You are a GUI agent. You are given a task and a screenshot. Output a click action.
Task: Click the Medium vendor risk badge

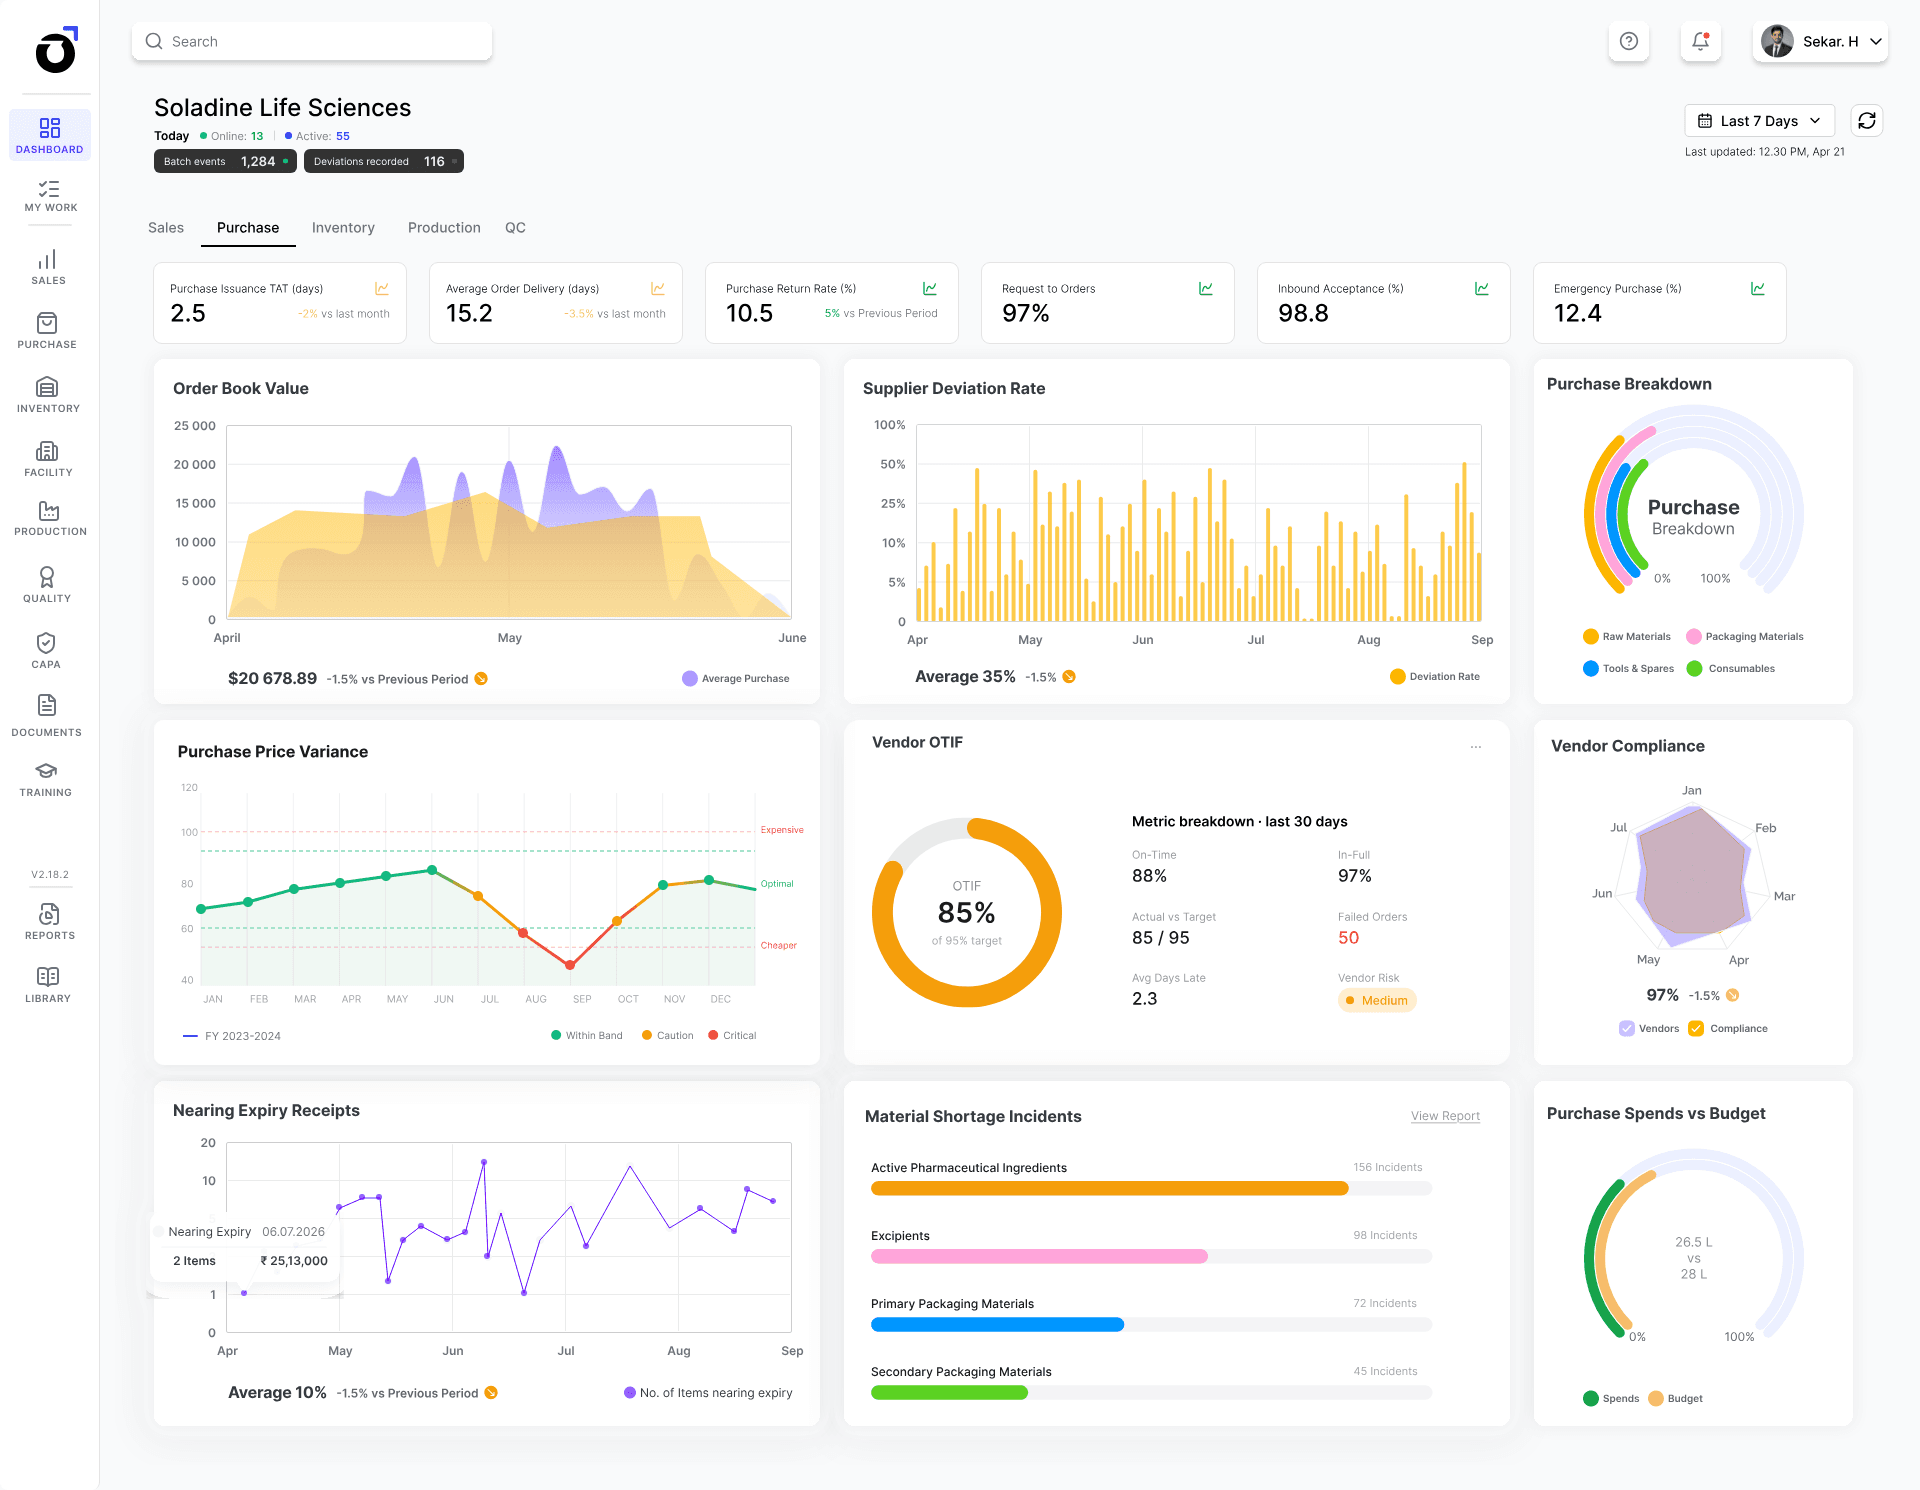tap(1377, 1000)
